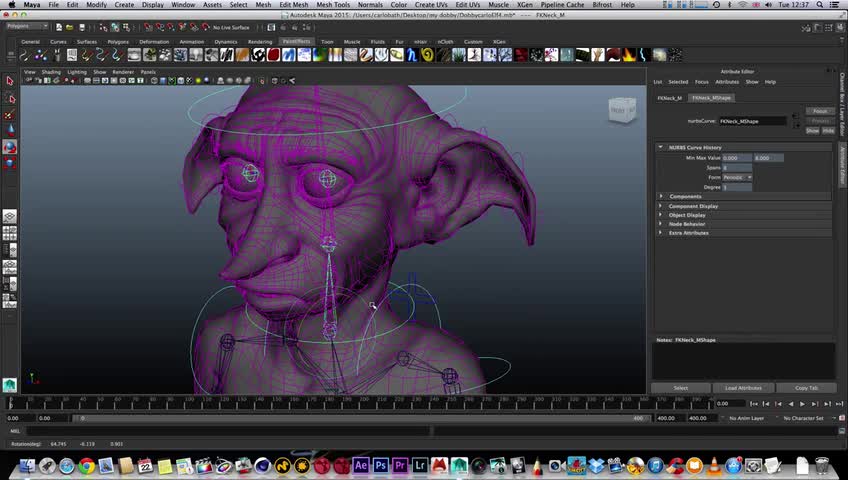848x480 pixels.
Task: Open the Form Periodic dropdown
Action: [x=738, y=177]
